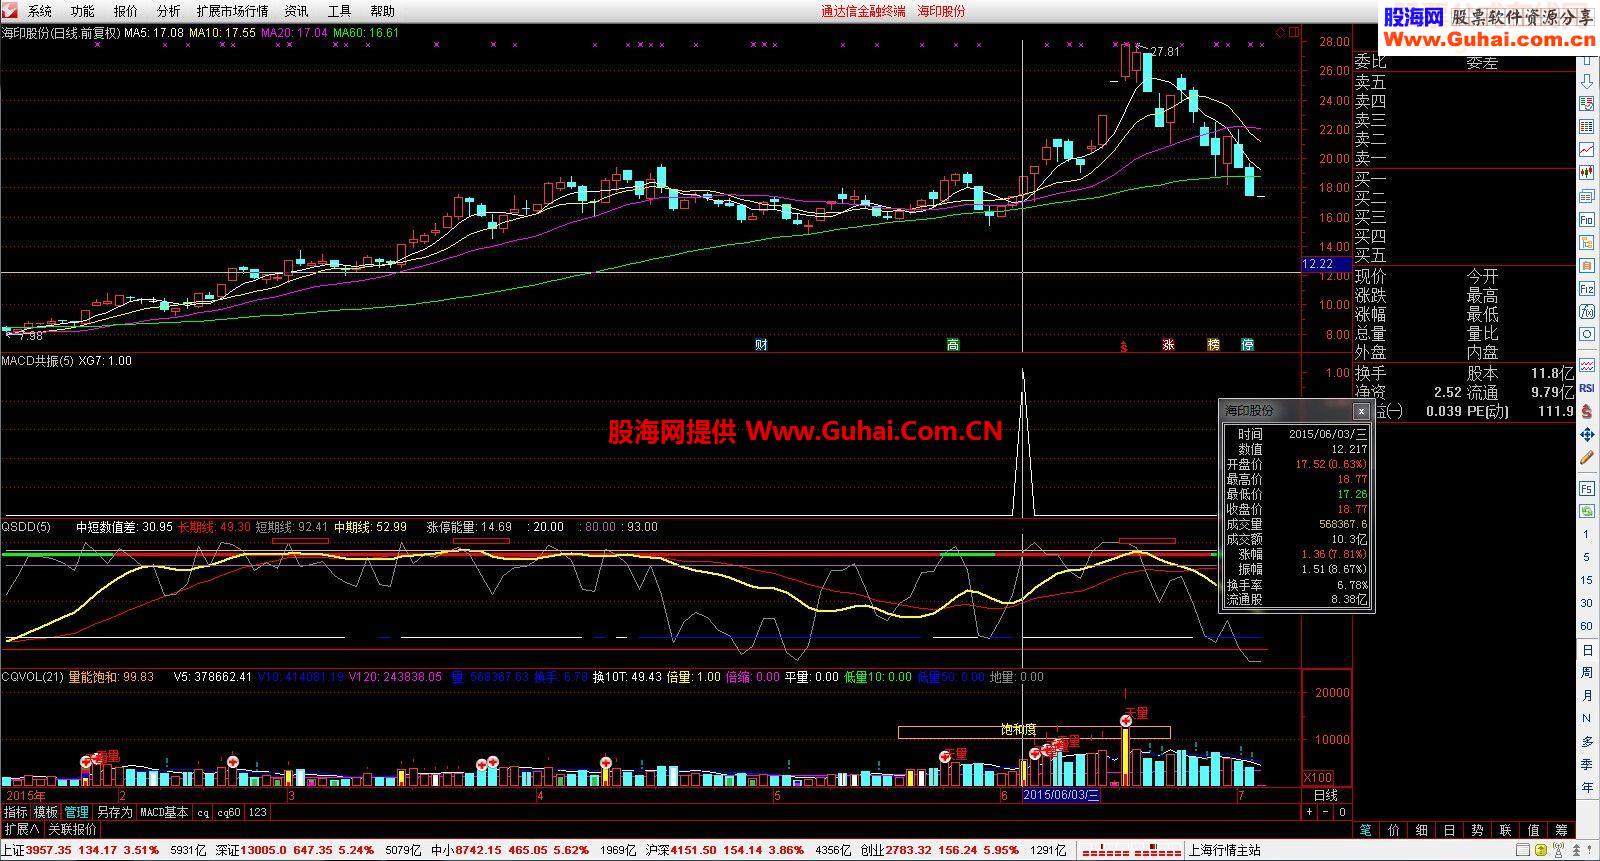Open the 帮助 menu
Image resolution: width=1600 pixels, height=861 pixels.
point(382,11)
